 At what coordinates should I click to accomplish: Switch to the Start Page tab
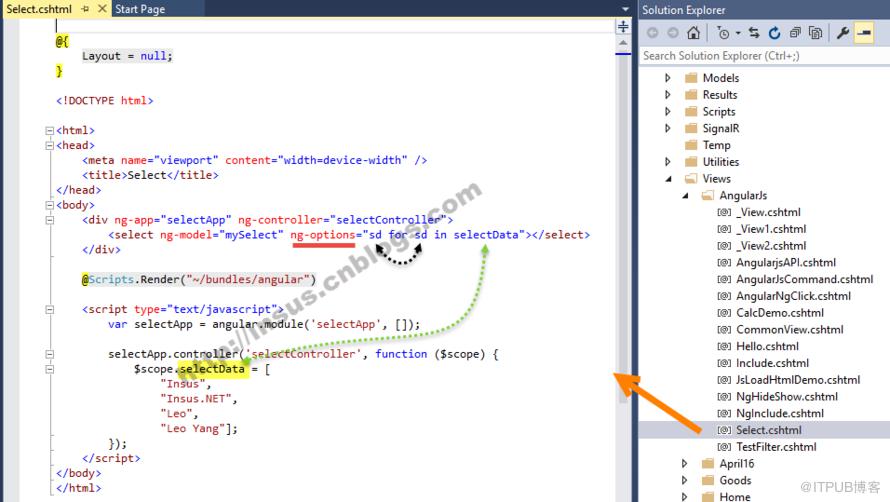tap(140, 9)
